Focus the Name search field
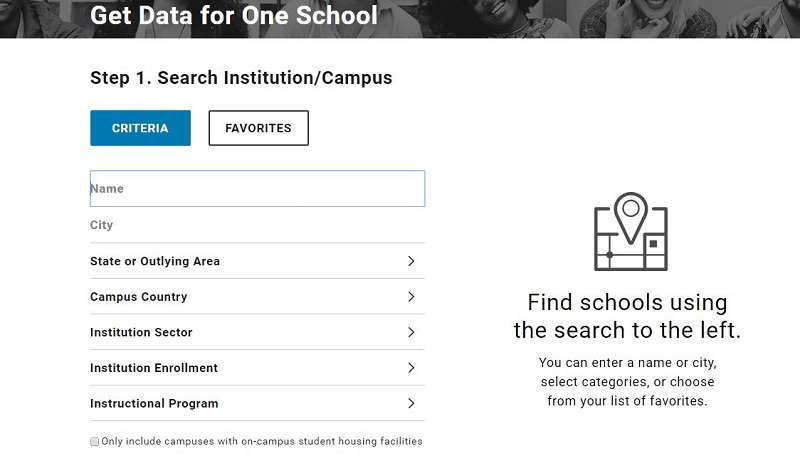This screenshot has width=800, height=468. (x=257, y=189)
